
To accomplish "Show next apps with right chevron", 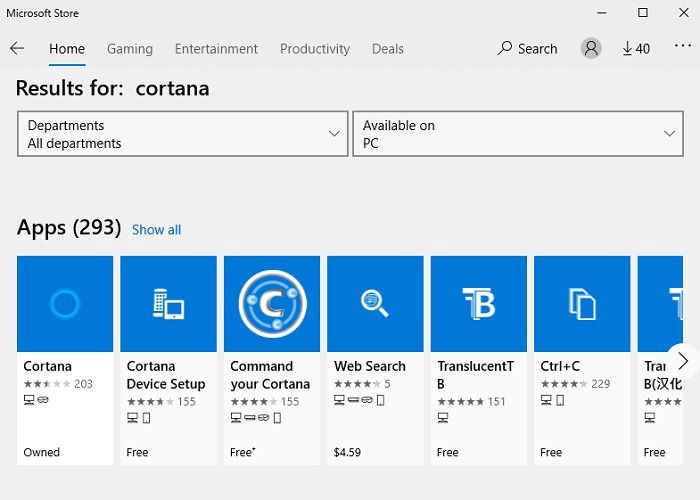I will click(683, 361).
